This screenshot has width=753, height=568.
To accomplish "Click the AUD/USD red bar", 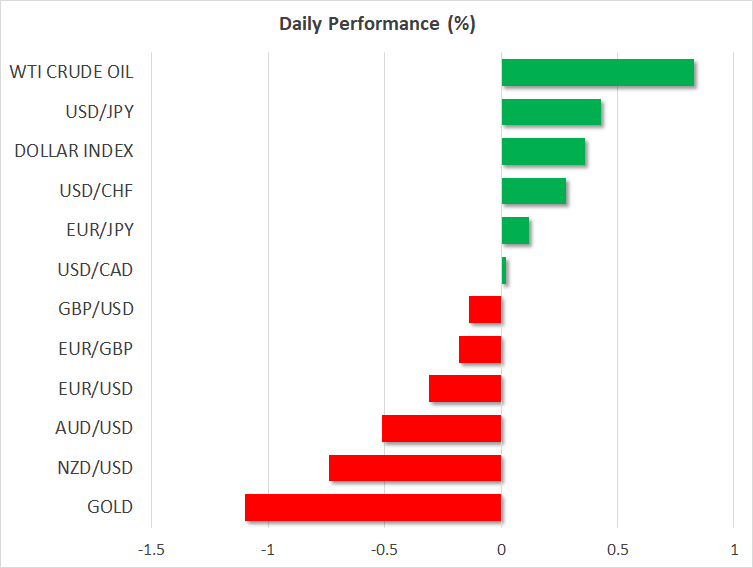I will (x=441, y=428).
